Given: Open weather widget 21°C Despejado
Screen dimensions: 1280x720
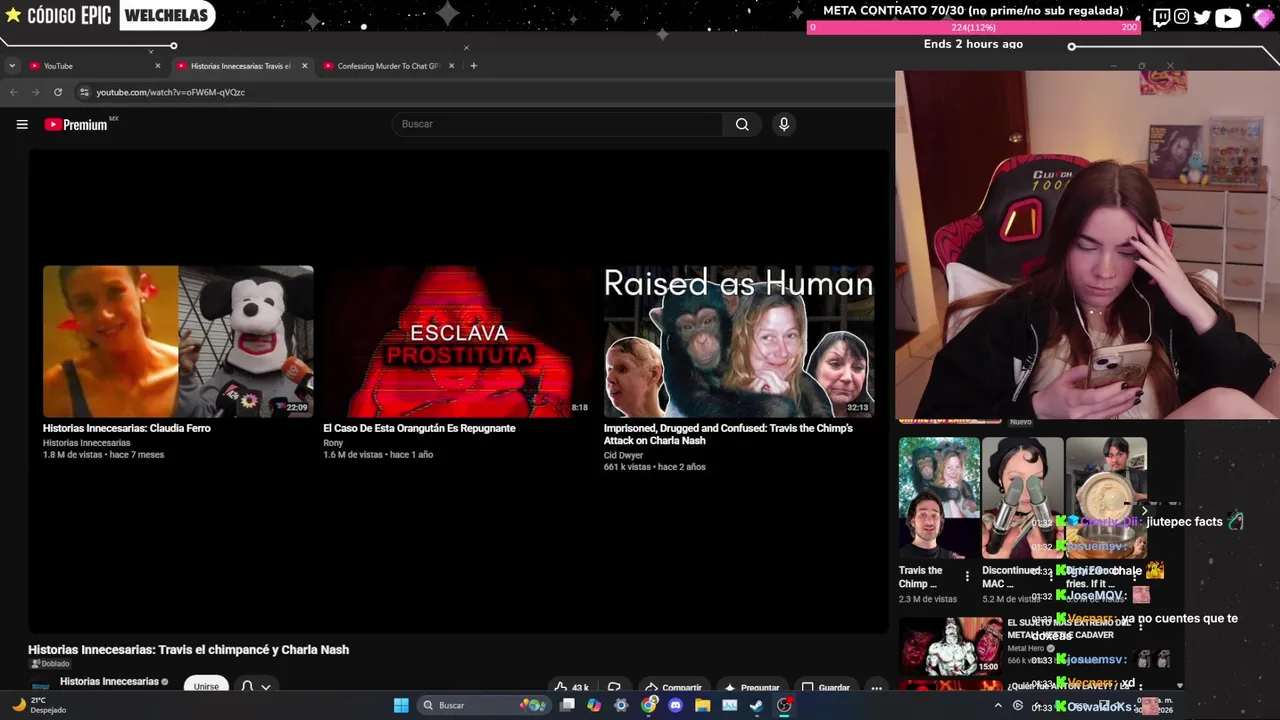Looking at the screenshot, I should (40, 705).
